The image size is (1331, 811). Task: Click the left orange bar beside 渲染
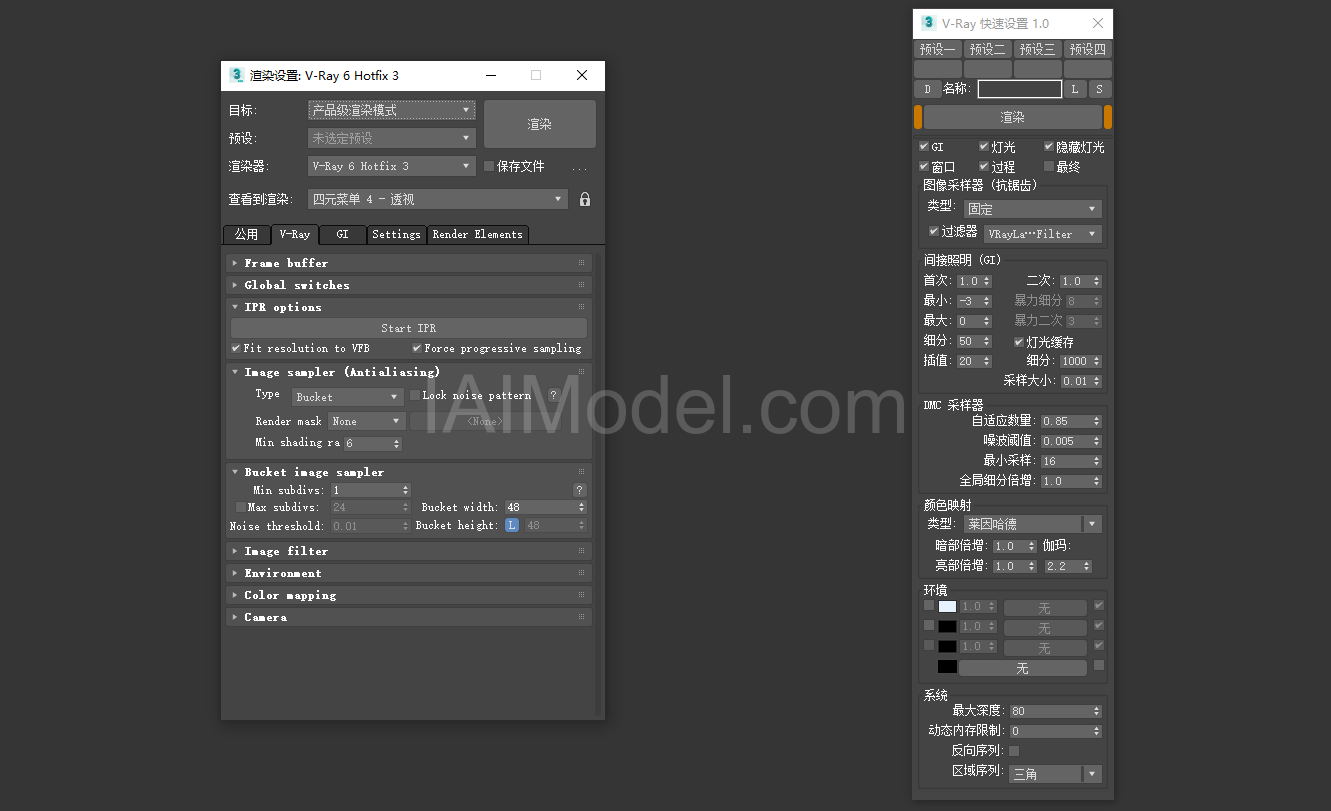918,117
